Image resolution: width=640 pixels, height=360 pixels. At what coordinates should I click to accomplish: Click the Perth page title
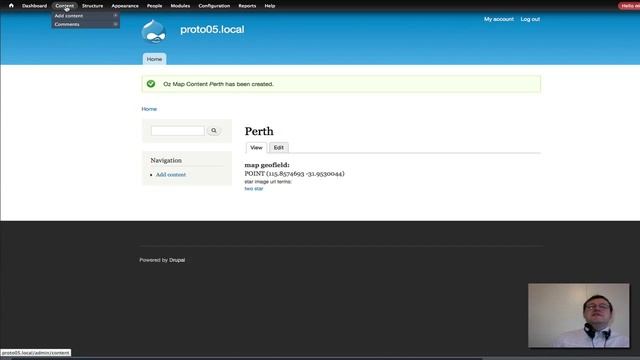point(259,131)
